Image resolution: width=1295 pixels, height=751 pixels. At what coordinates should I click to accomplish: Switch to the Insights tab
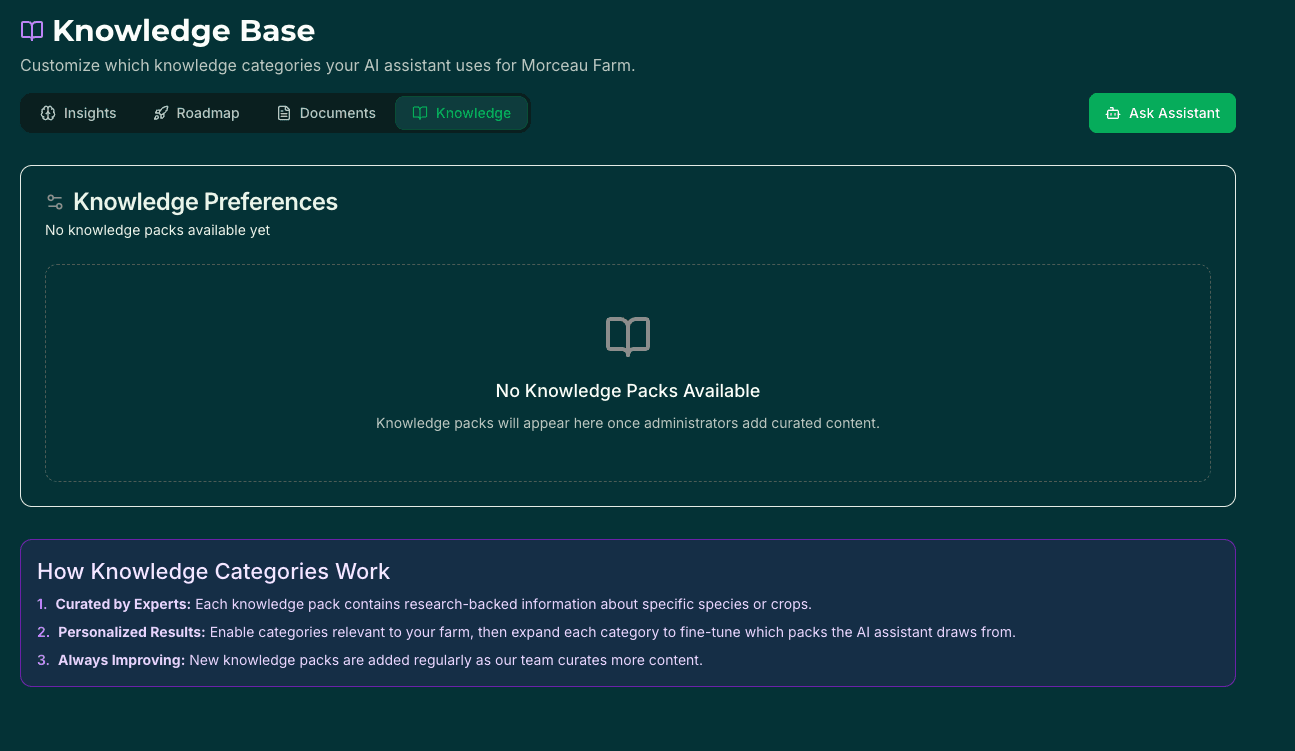tap(78, 113)
